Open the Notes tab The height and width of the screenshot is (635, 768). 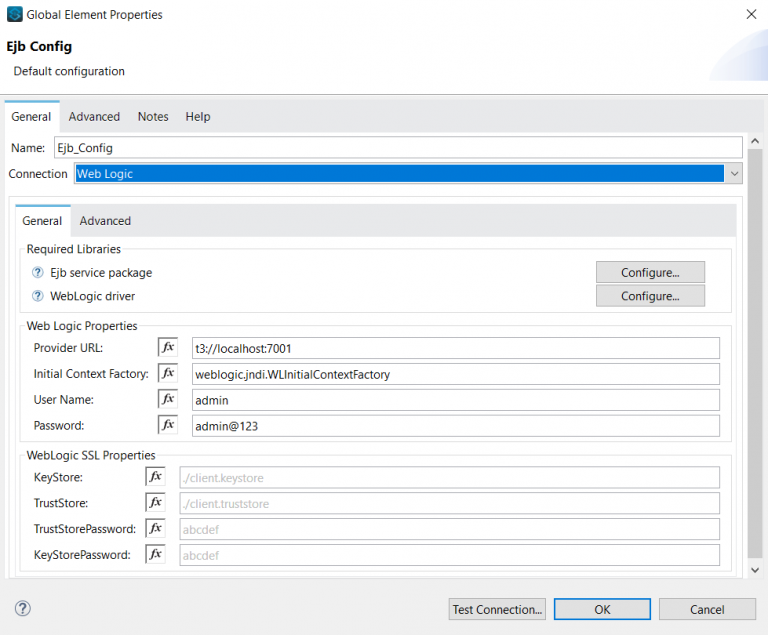pos(153,117)
